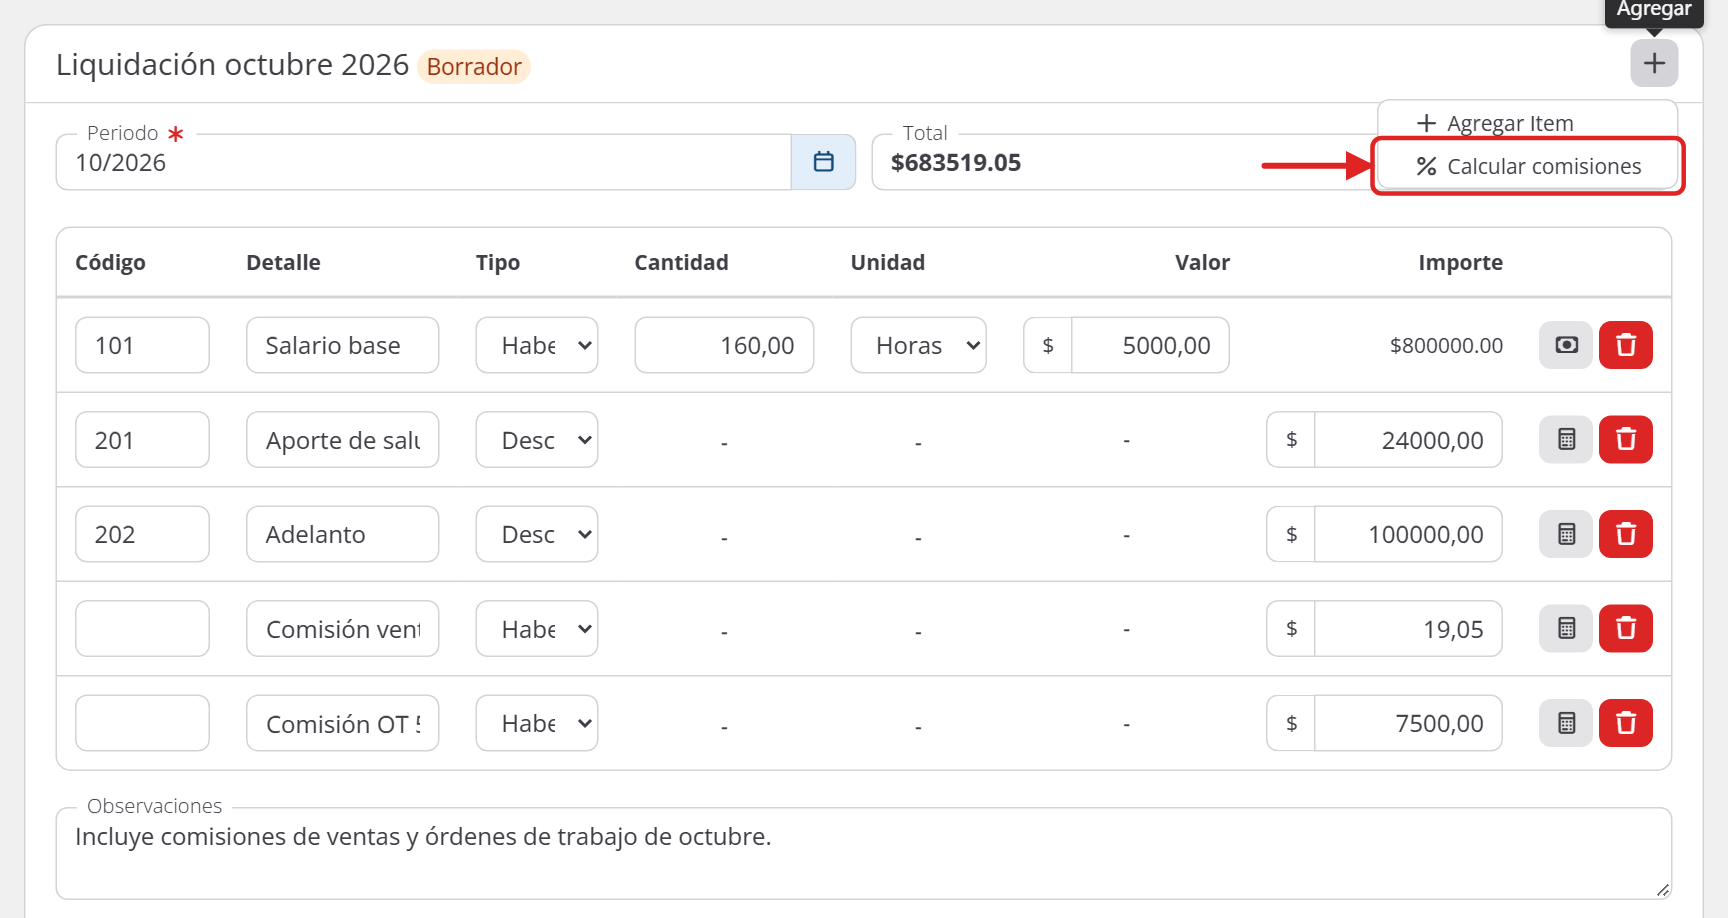Open Tipo dropdown for Comisión OT row
Image resolution: width=1728 pixels, height=918 pixels.
coord(537,723)
